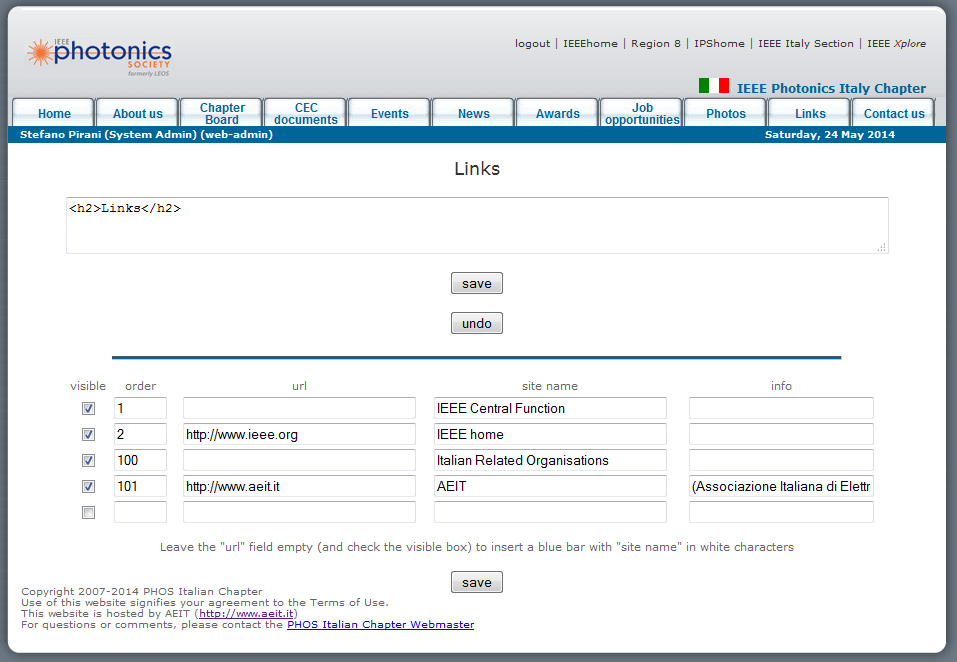Screen dimensions: 957x662
Task: Go to Job opportunities tab
Action: (x=642, y=113)
